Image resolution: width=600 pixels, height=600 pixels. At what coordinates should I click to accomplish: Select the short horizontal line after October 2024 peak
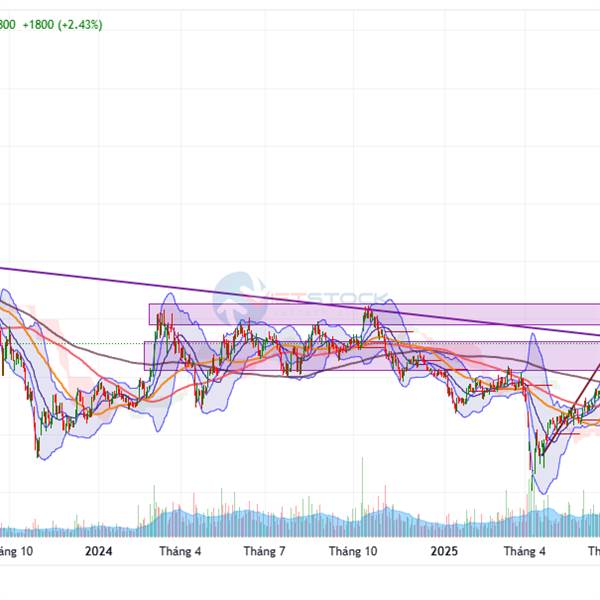click(397, 330)
